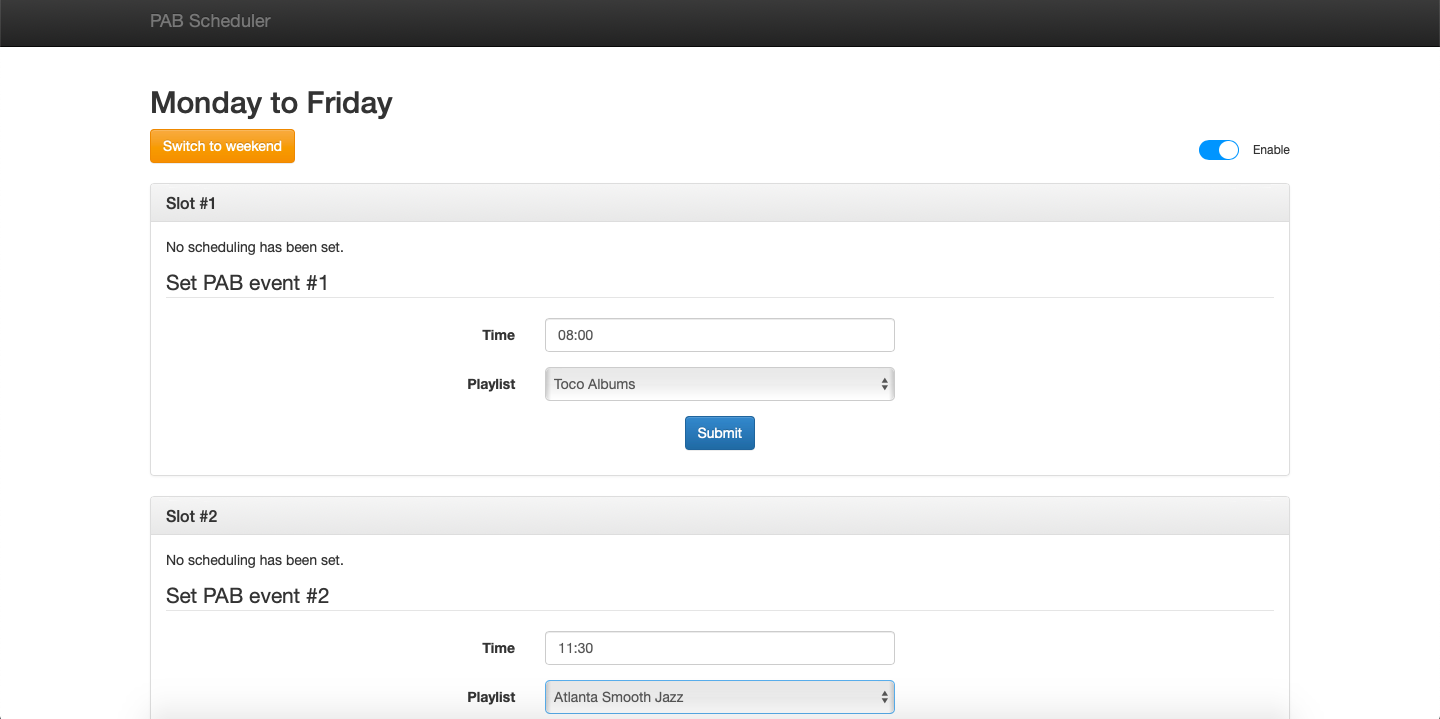
Task: Click the Set PAB event #1 heading
Action: [247, 283]
